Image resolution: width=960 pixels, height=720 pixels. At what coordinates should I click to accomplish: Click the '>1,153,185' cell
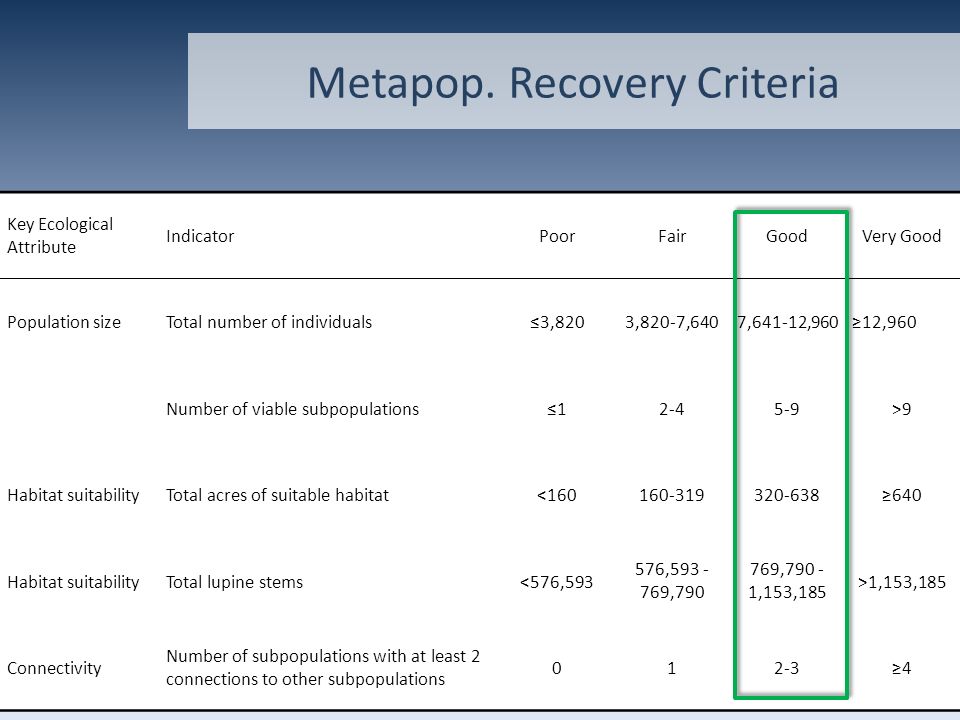point(901,582)
